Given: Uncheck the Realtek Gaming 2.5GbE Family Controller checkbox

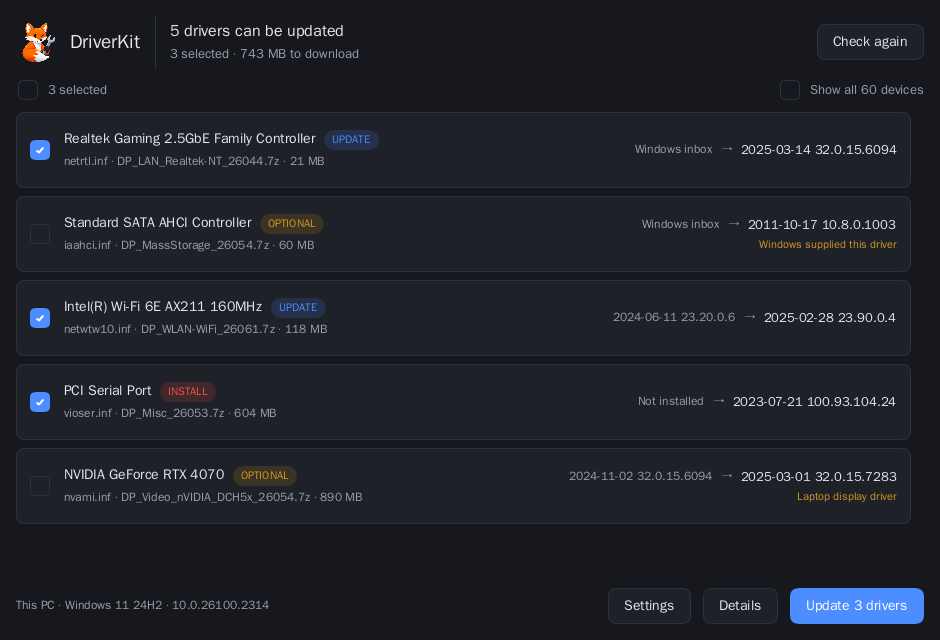Looking at the screenshot, I should point(40,150).
